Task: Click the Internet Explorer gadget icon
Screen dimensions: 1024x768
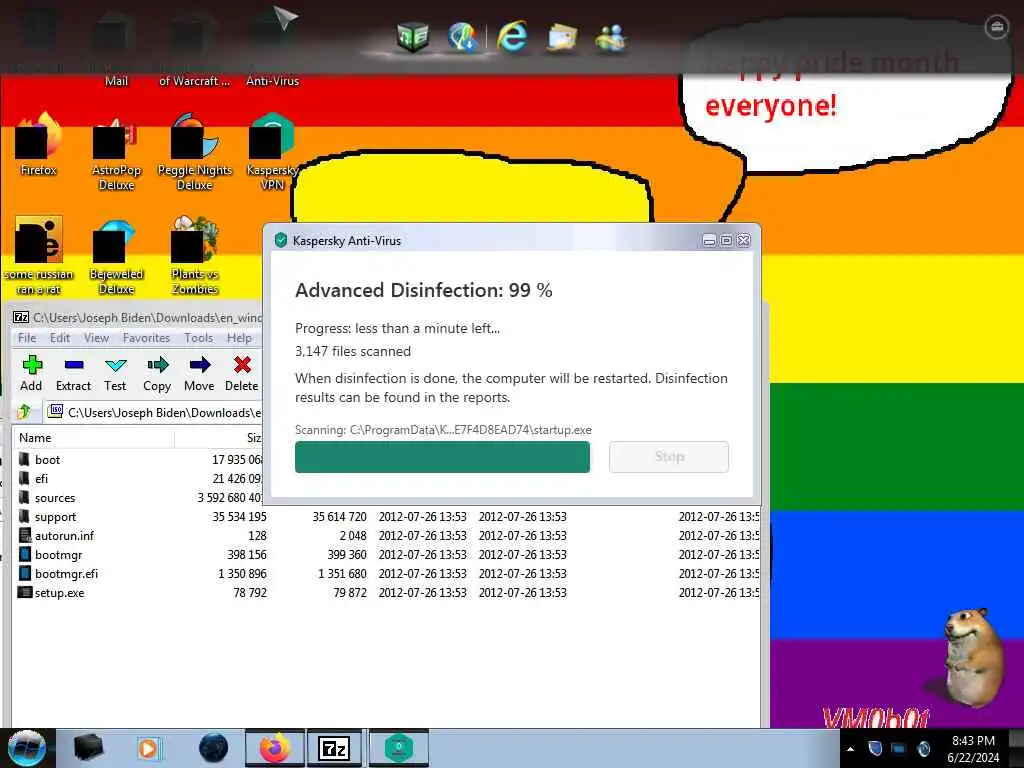Action: click(x=512, y=35)
